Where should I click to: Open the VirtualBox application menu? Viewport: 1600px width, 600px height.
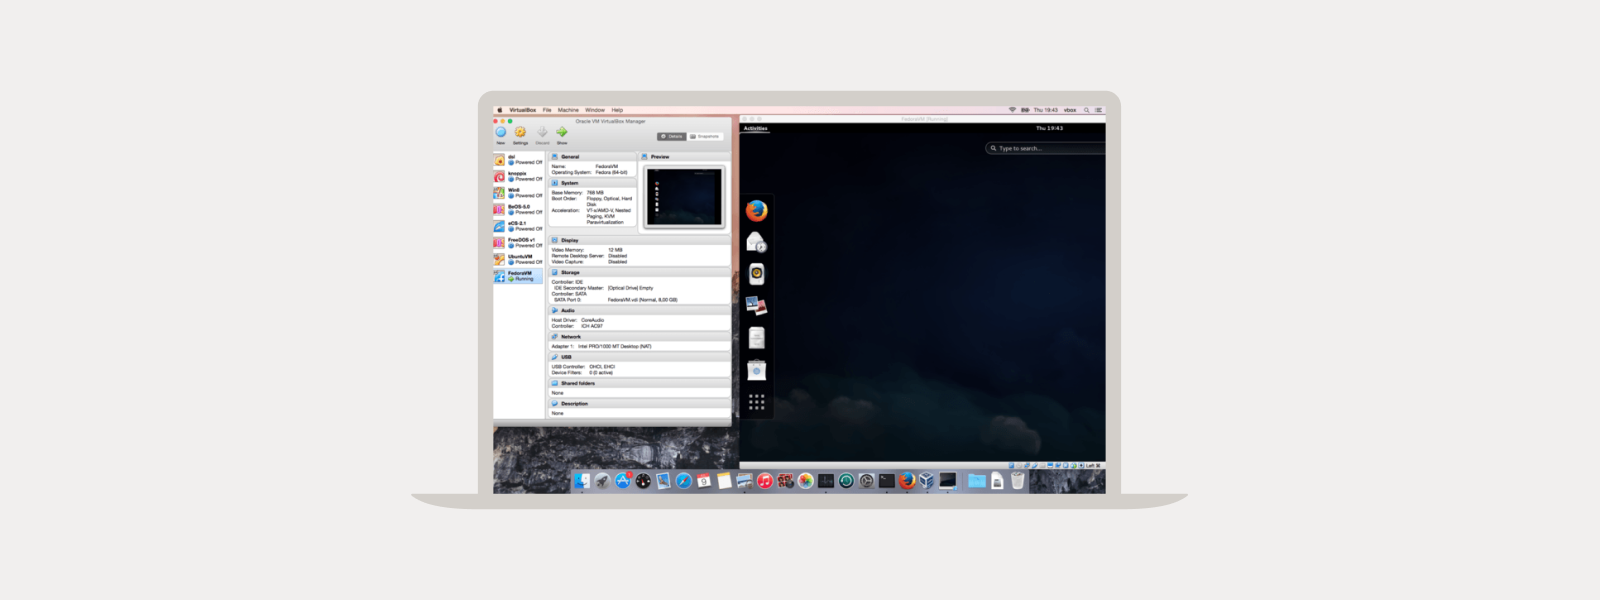[522, 110]
